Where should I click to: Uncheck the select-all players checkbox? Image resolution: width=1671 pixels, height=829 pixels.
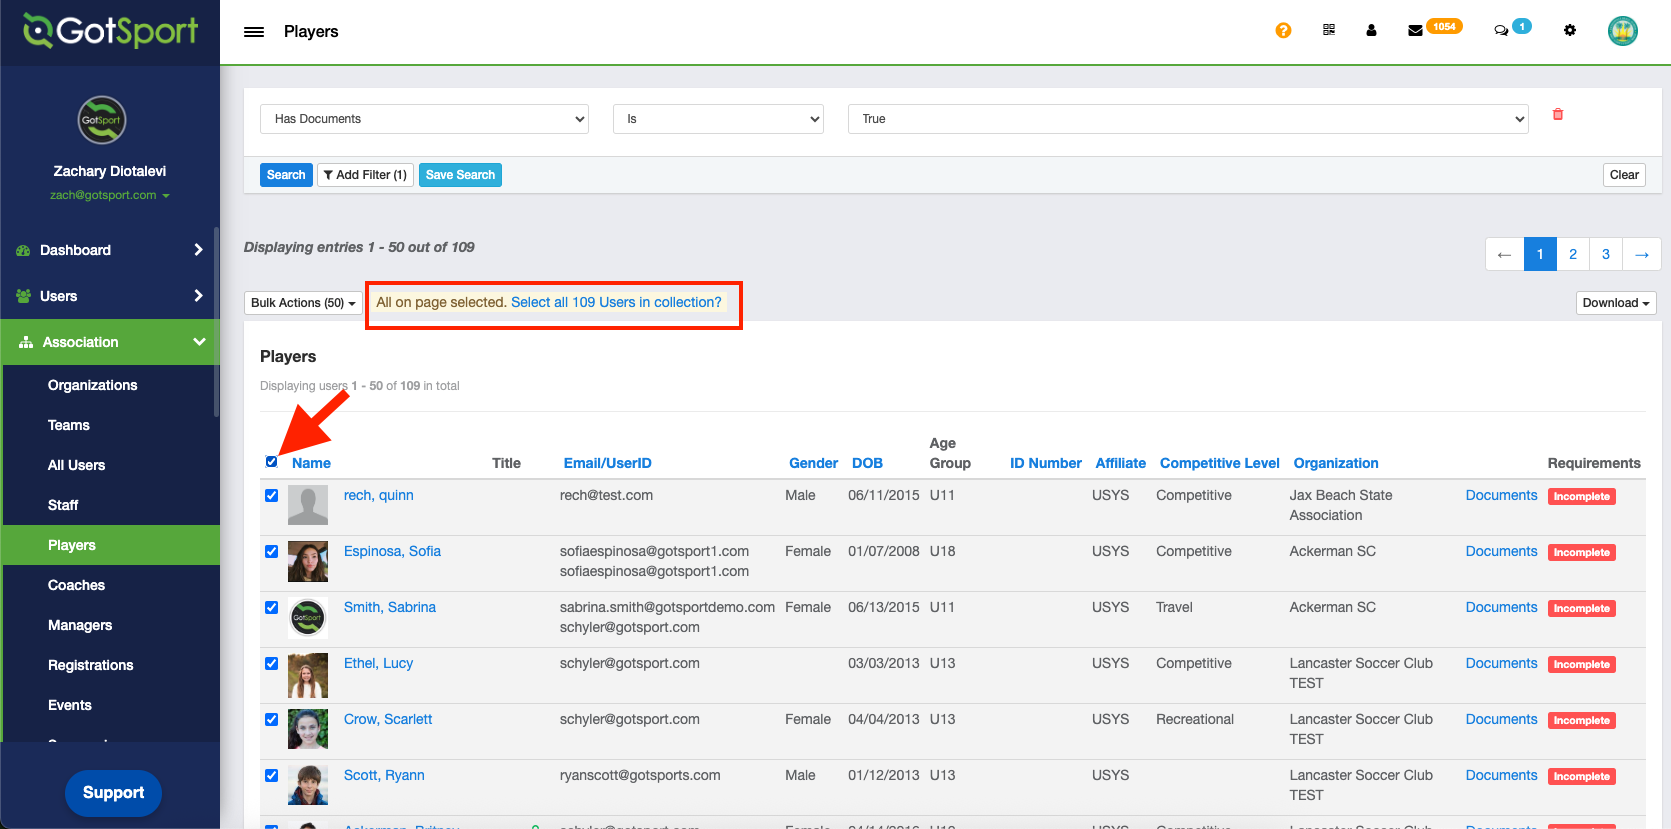tap(272, 462)
